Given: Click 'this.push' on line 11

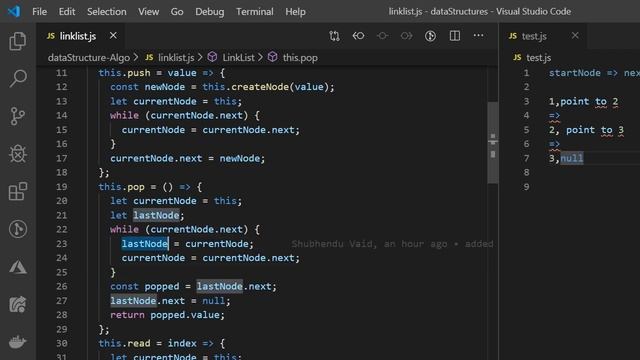Looking at the screenshot, I should [124, 73].
